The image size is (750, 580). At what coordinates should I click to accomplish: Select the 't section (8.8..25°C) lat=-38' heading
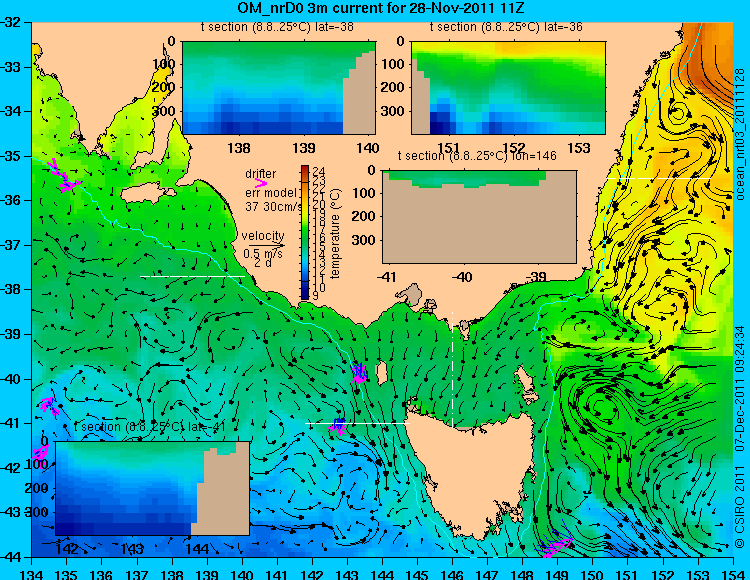[277, 27]
